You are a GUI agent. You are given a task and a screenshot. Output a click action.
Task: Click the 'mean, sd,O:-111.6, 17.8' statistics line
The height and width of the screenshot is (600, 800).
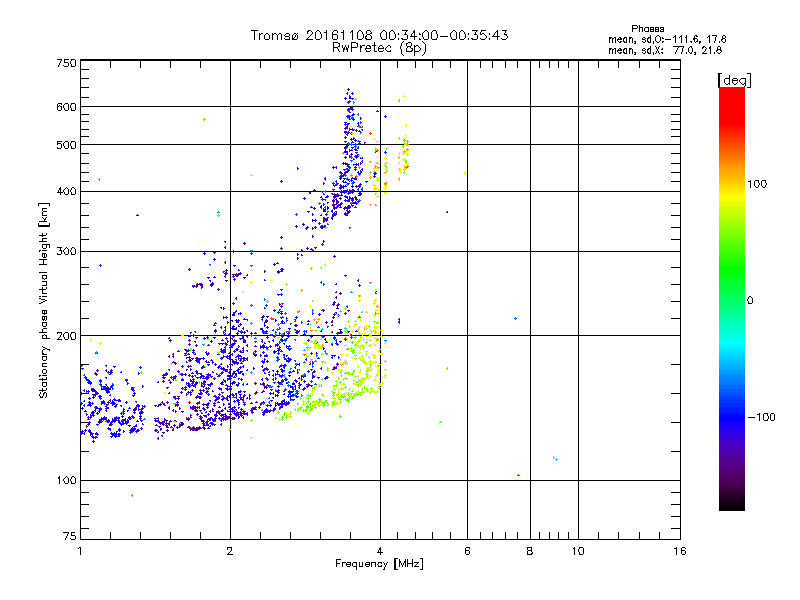667,39
